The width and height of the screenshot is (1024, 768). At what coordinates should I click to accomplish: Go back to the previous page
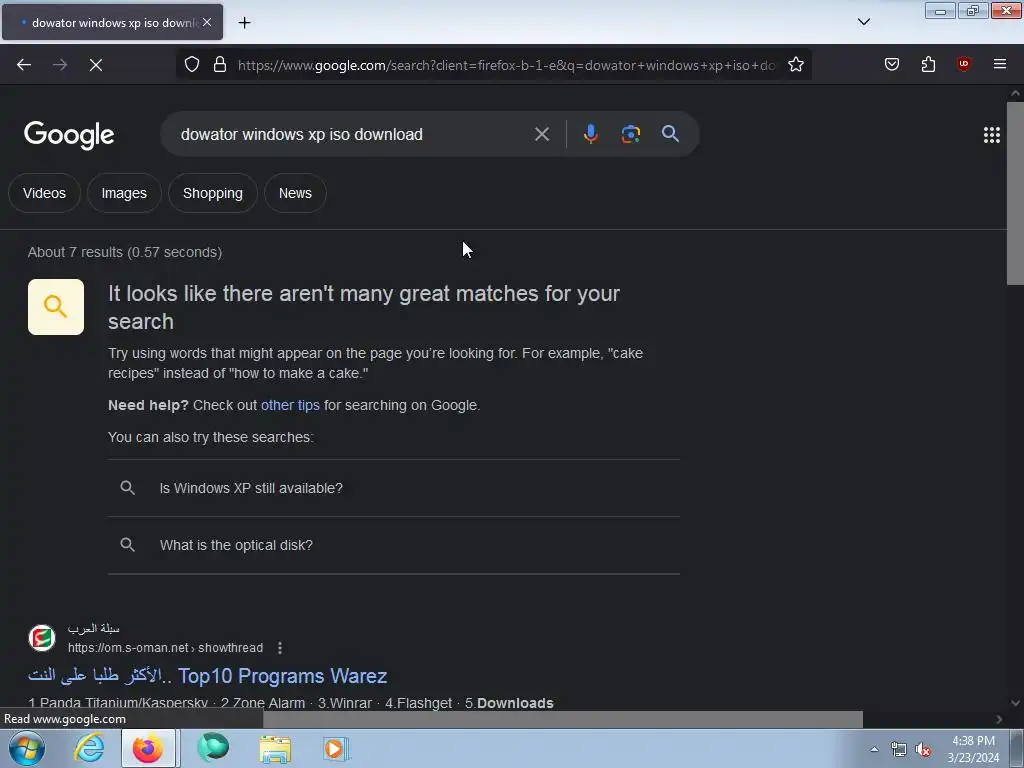click(x=24, y=65)
